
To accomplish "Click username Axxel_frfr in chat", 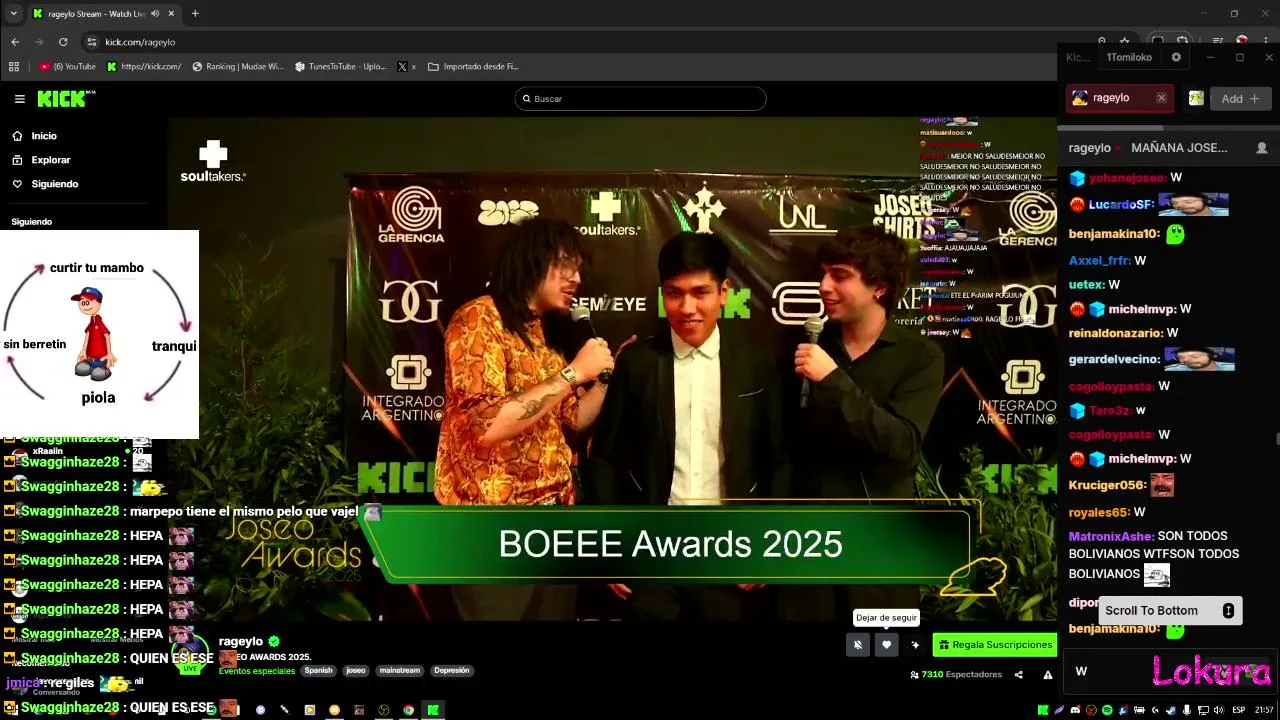I will (x=1100, y=260).
